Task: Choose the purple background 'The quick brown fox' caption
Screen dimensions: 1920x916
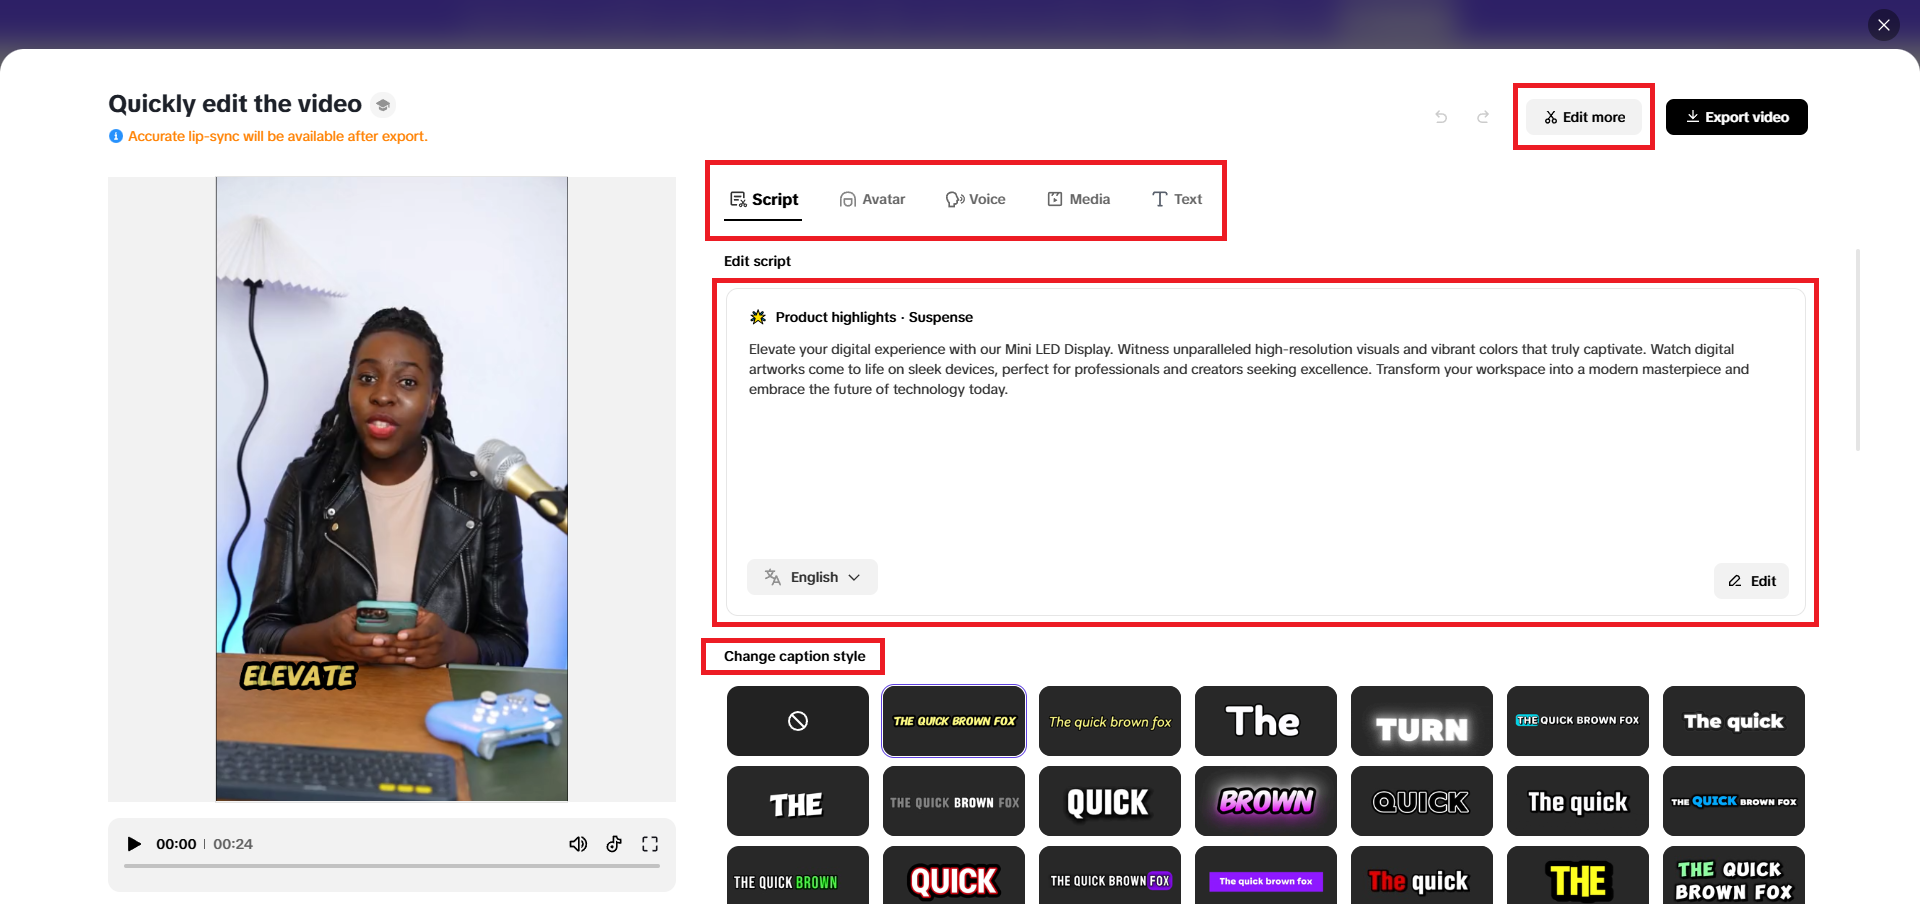Action: [1266, 877]
